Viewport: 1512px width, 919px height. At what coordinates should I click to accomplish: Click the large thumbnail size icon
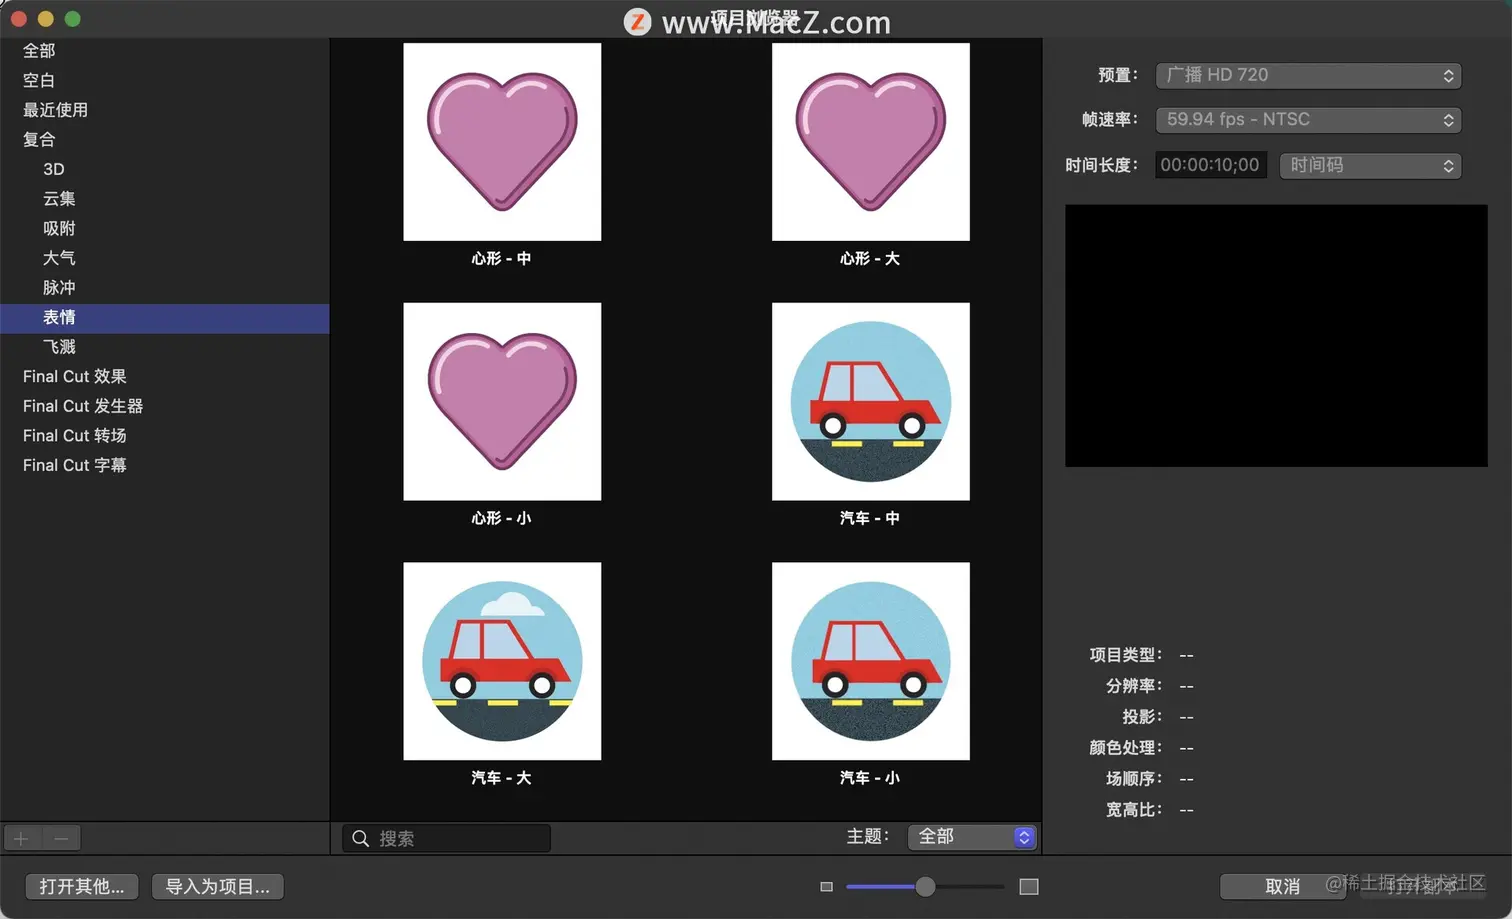1028,886
